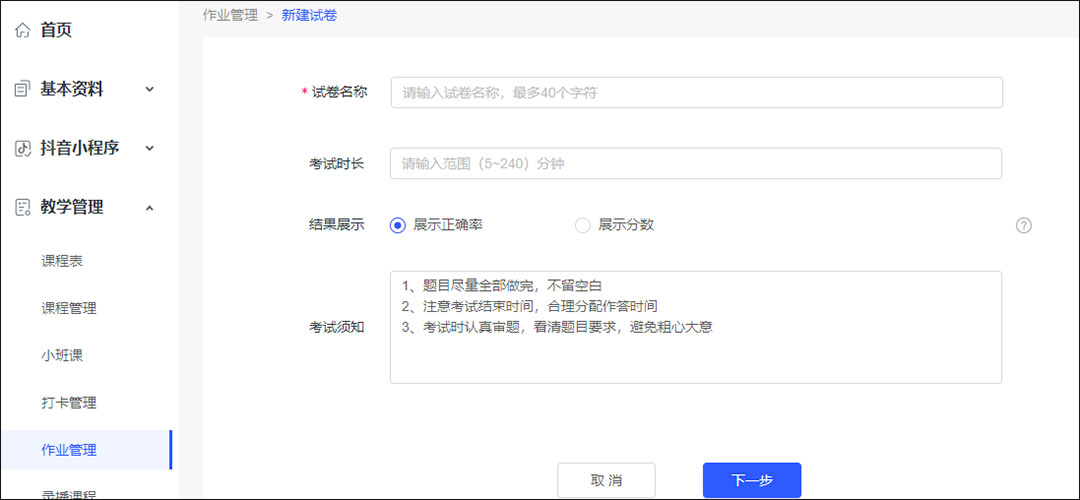The width and height of the screenshot is (1080, 500).
Task: Click the question mark help icon
Action: tap(1024, 226)
